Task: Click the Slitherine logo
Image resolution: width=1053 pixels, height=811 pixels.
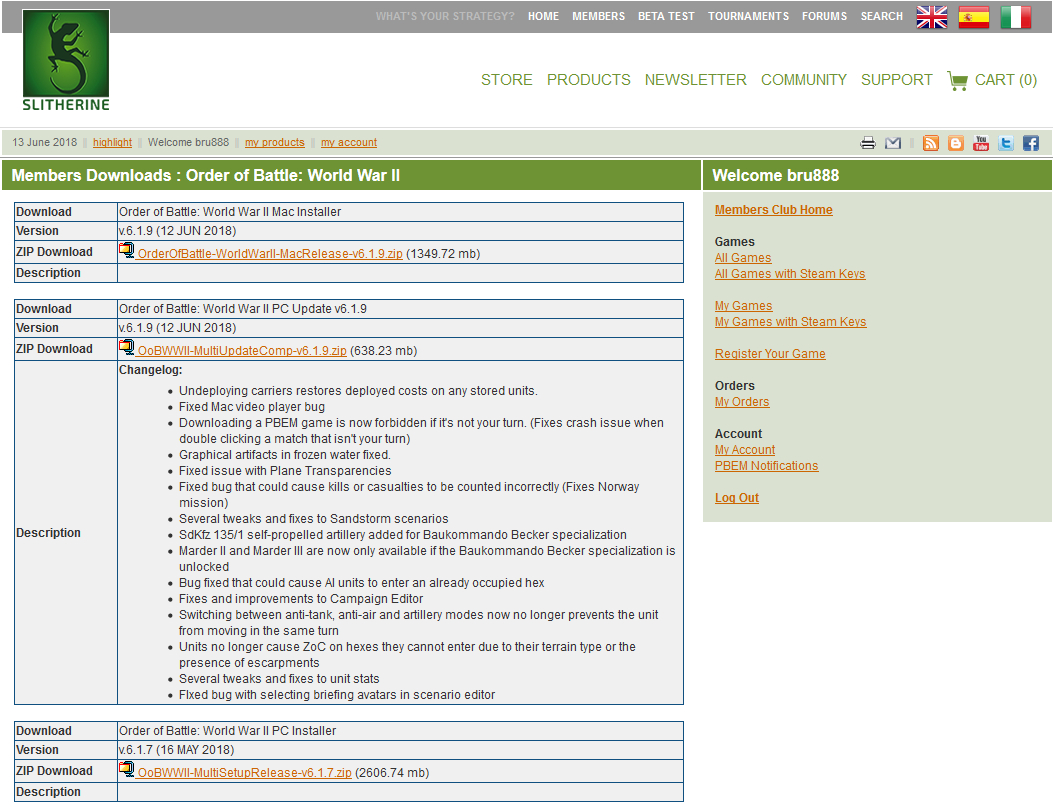Action: [x=66, y=60]
